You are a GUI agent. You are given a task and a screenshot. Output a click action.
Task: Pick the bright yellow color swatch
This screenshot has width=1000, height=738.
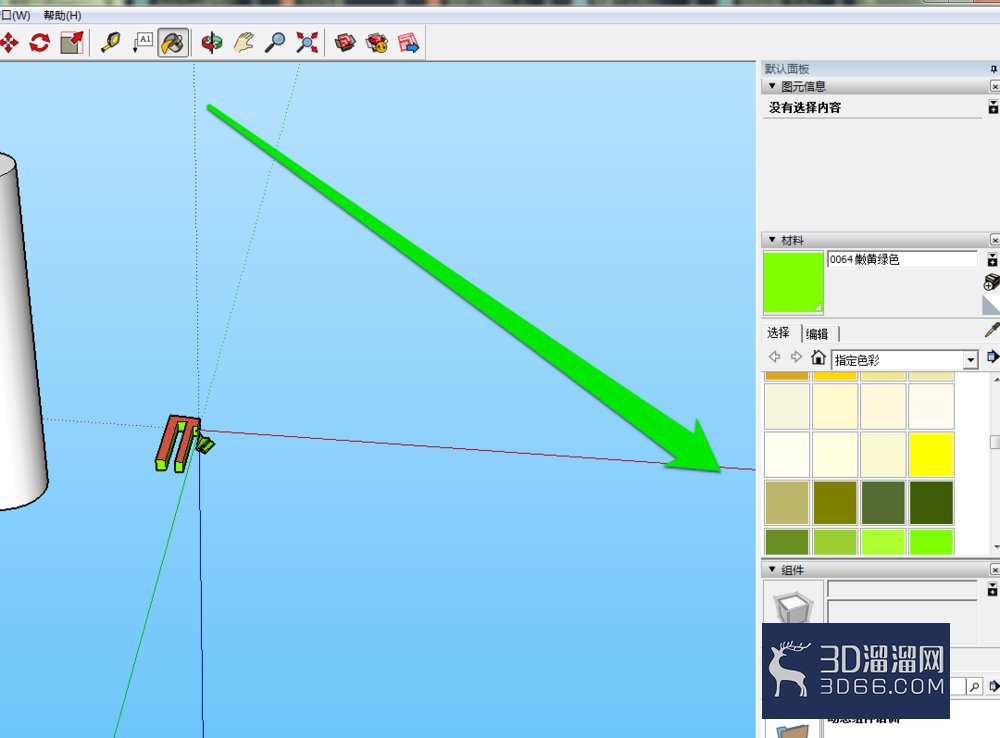931,454
